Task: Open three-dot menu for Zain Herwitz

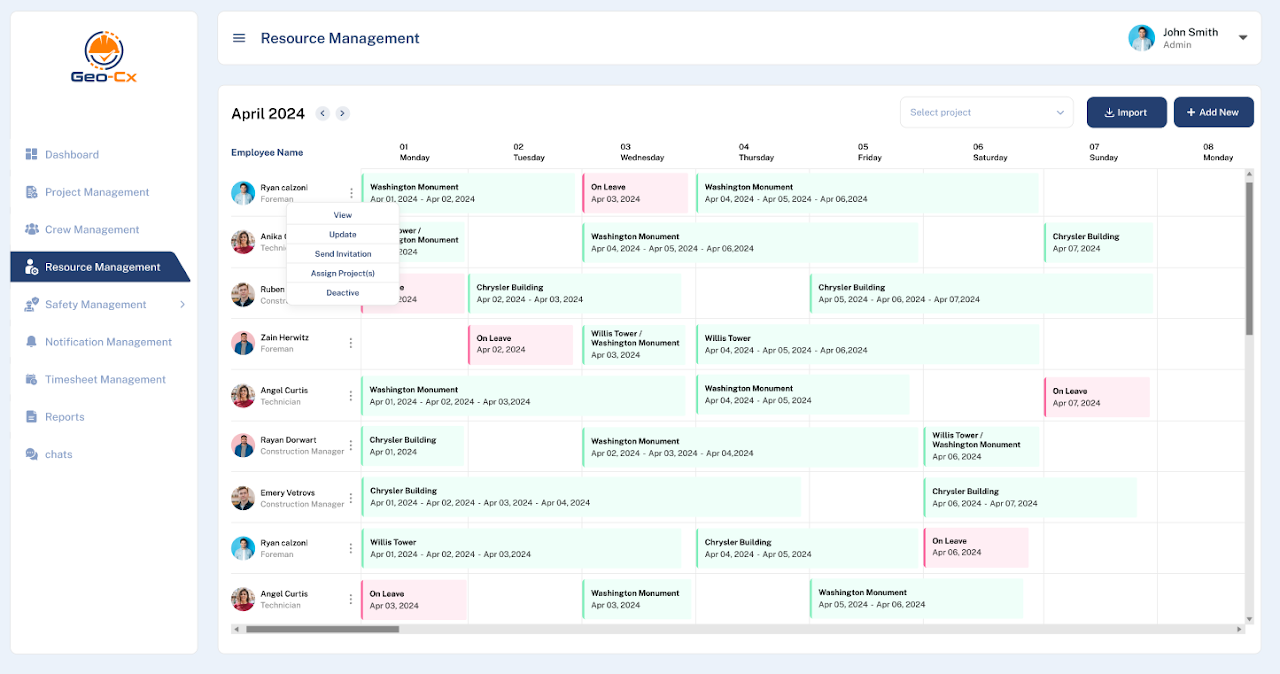Action: [x=350, y=343]
